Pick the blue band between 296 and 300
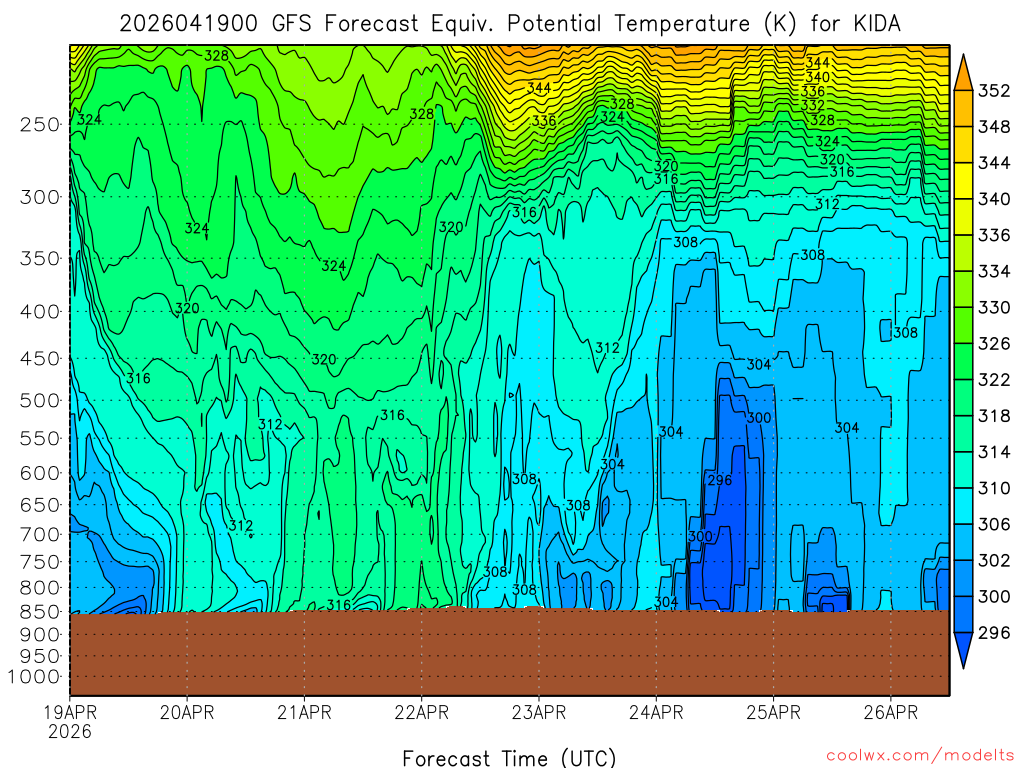The height and width of the screenshot is (768, 1024). [963, 615]
